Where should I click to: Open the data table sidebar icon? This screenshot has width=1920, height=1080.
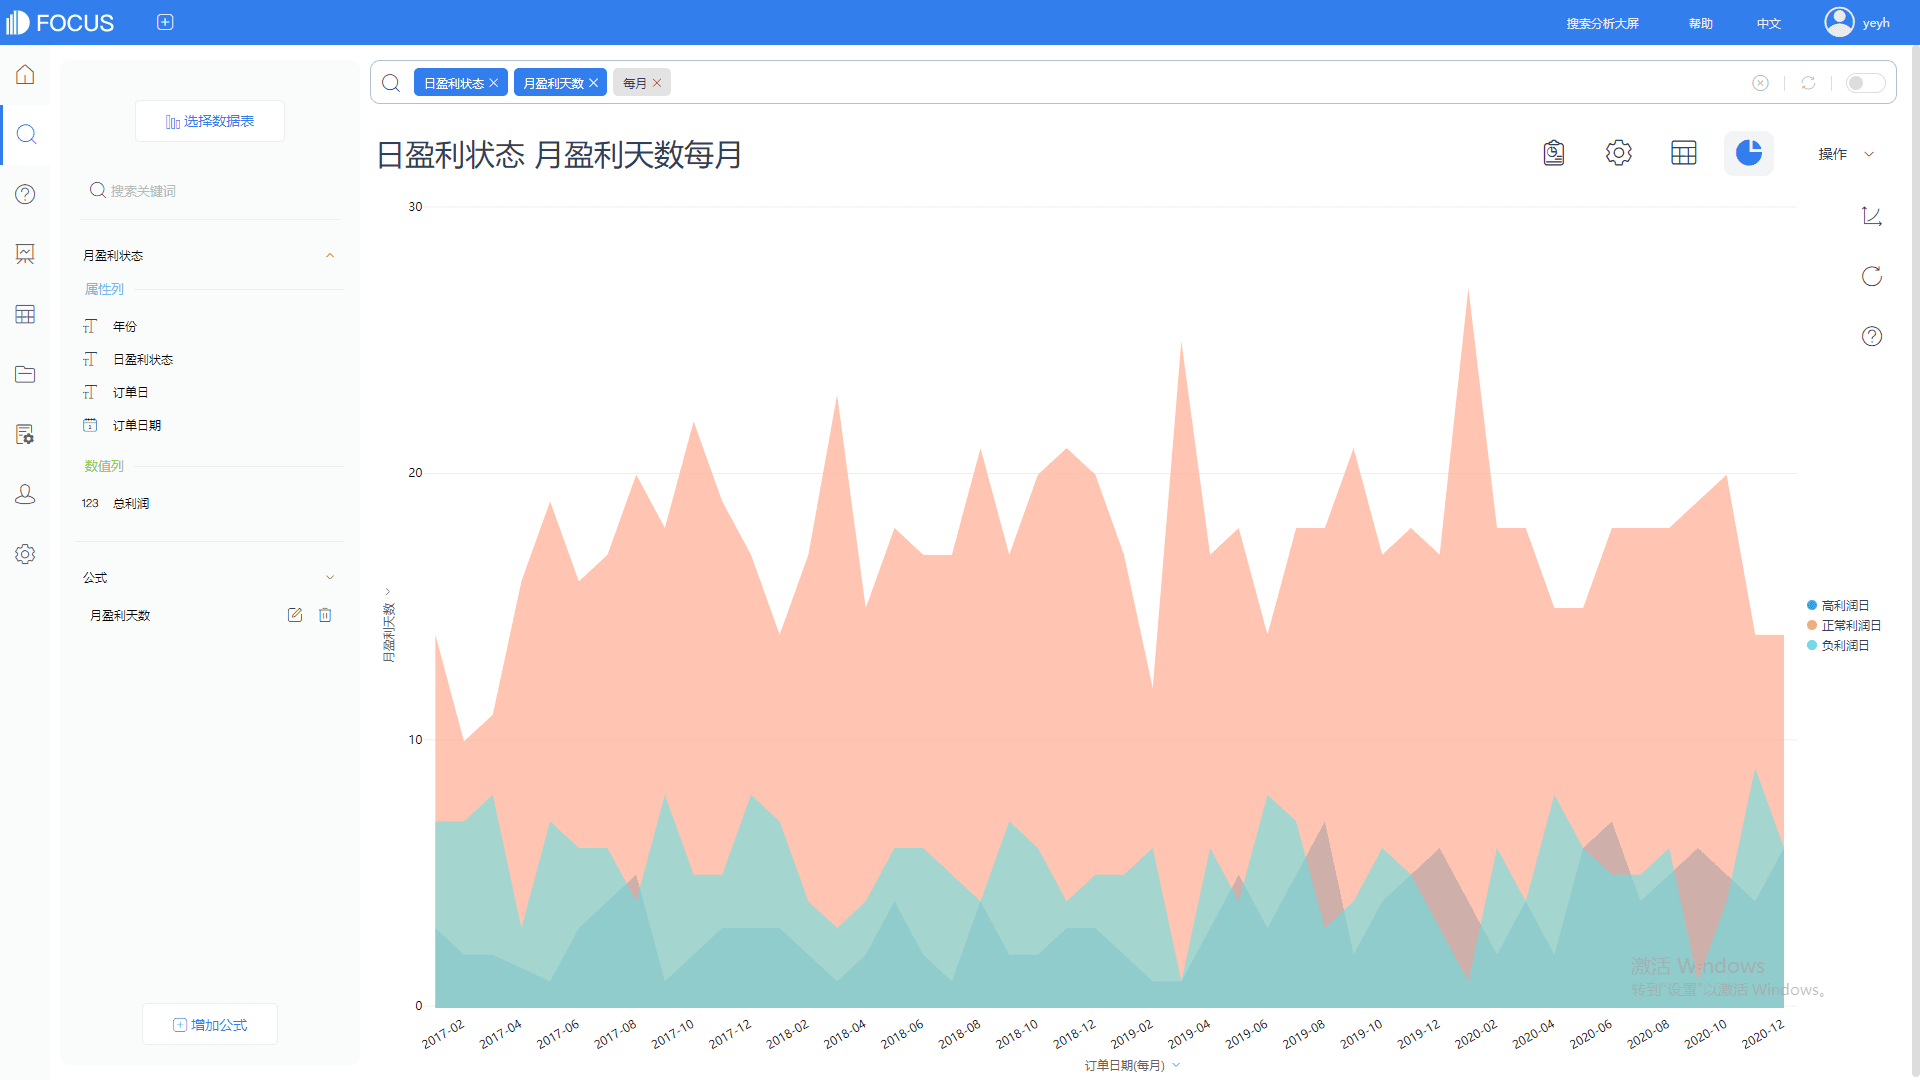click(x=25, y=314)
